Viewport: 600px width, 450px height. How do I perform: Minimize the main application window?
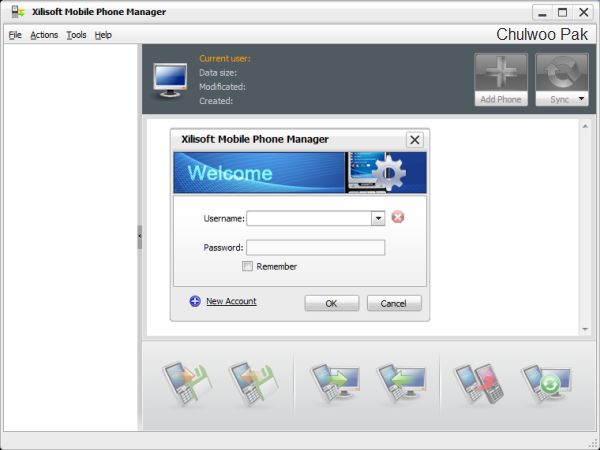tap(542, 12)
